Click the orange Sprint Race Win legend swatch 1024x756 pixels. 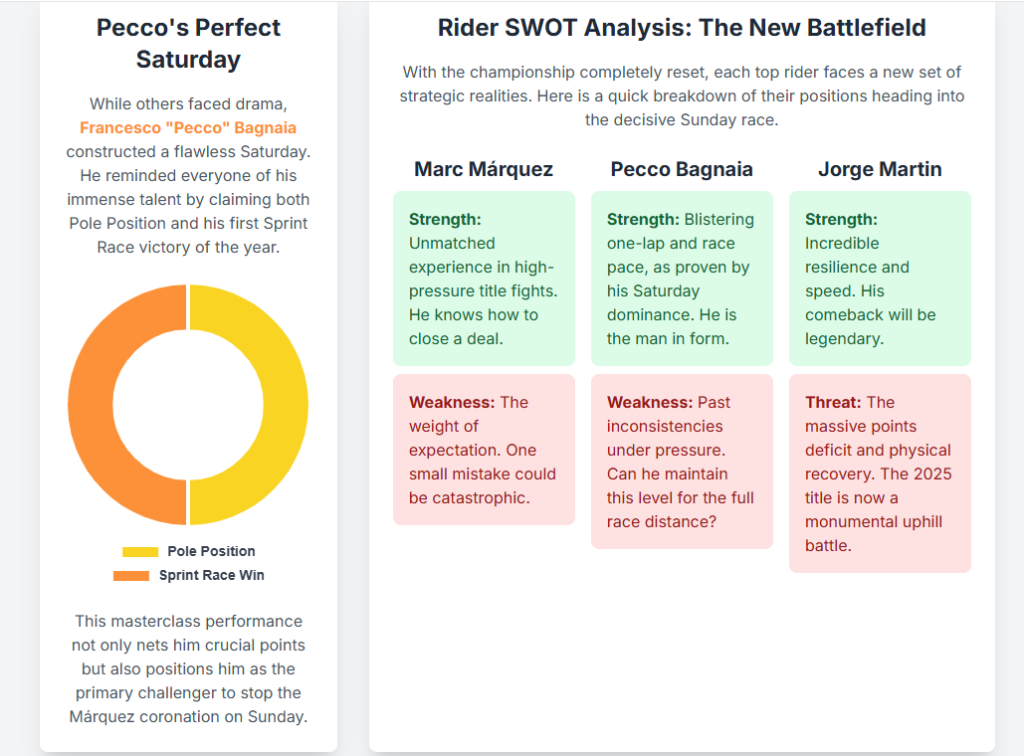click(x=131, y=575)
